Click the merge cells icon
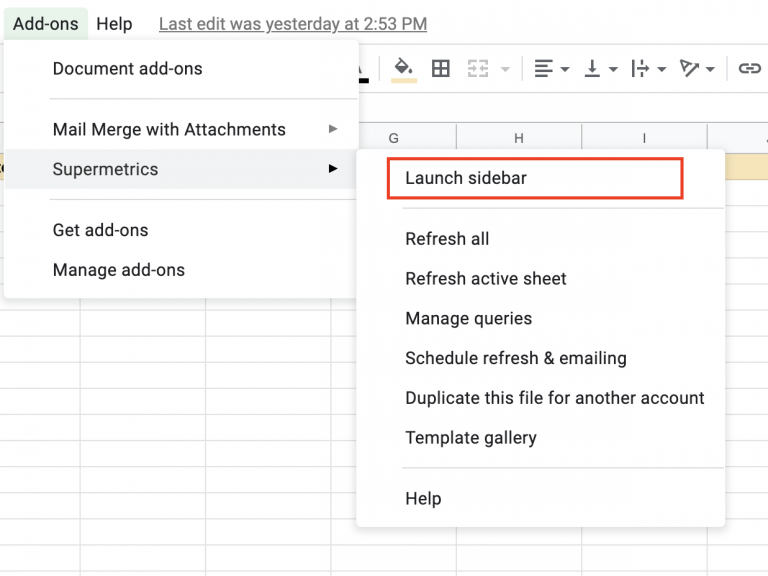 pos(478,68)
